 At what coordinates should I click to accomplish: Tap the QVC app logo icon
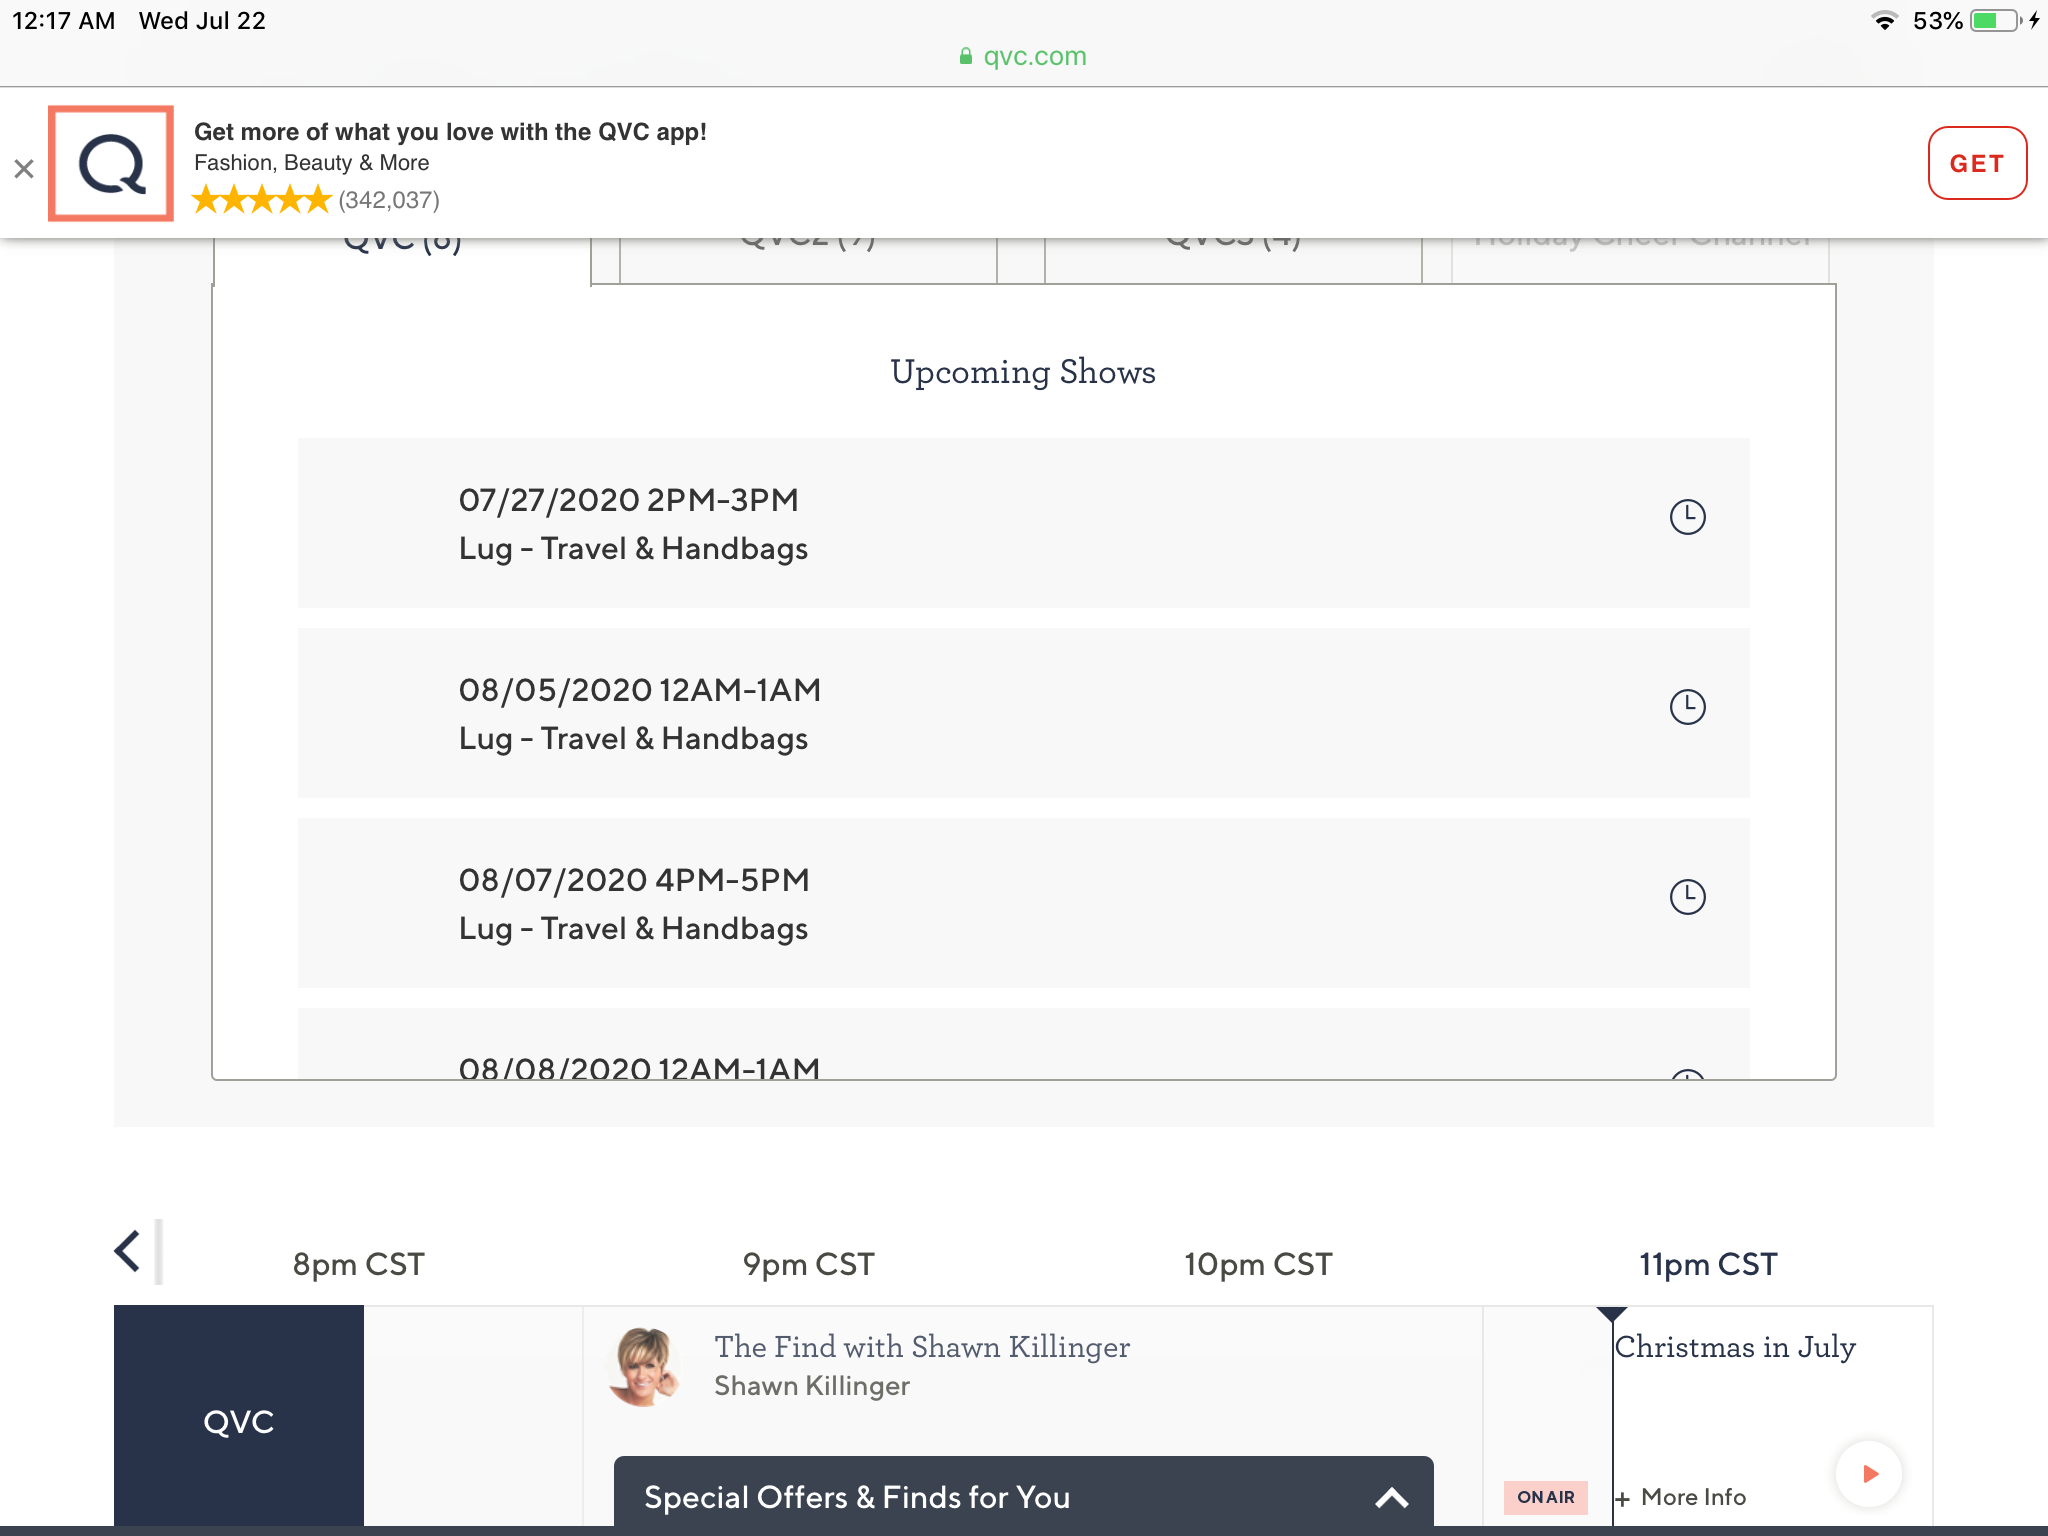pyautogui.click(x=111, y=163)
